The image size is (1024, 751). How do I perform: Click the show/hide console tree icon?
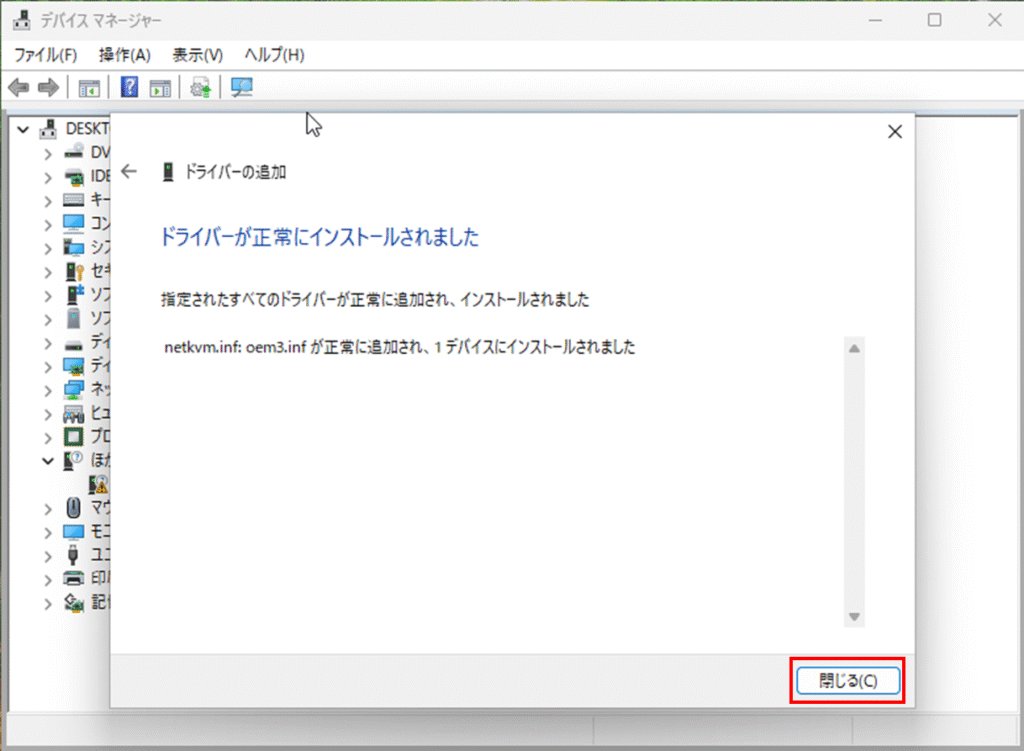pos(89,88)
